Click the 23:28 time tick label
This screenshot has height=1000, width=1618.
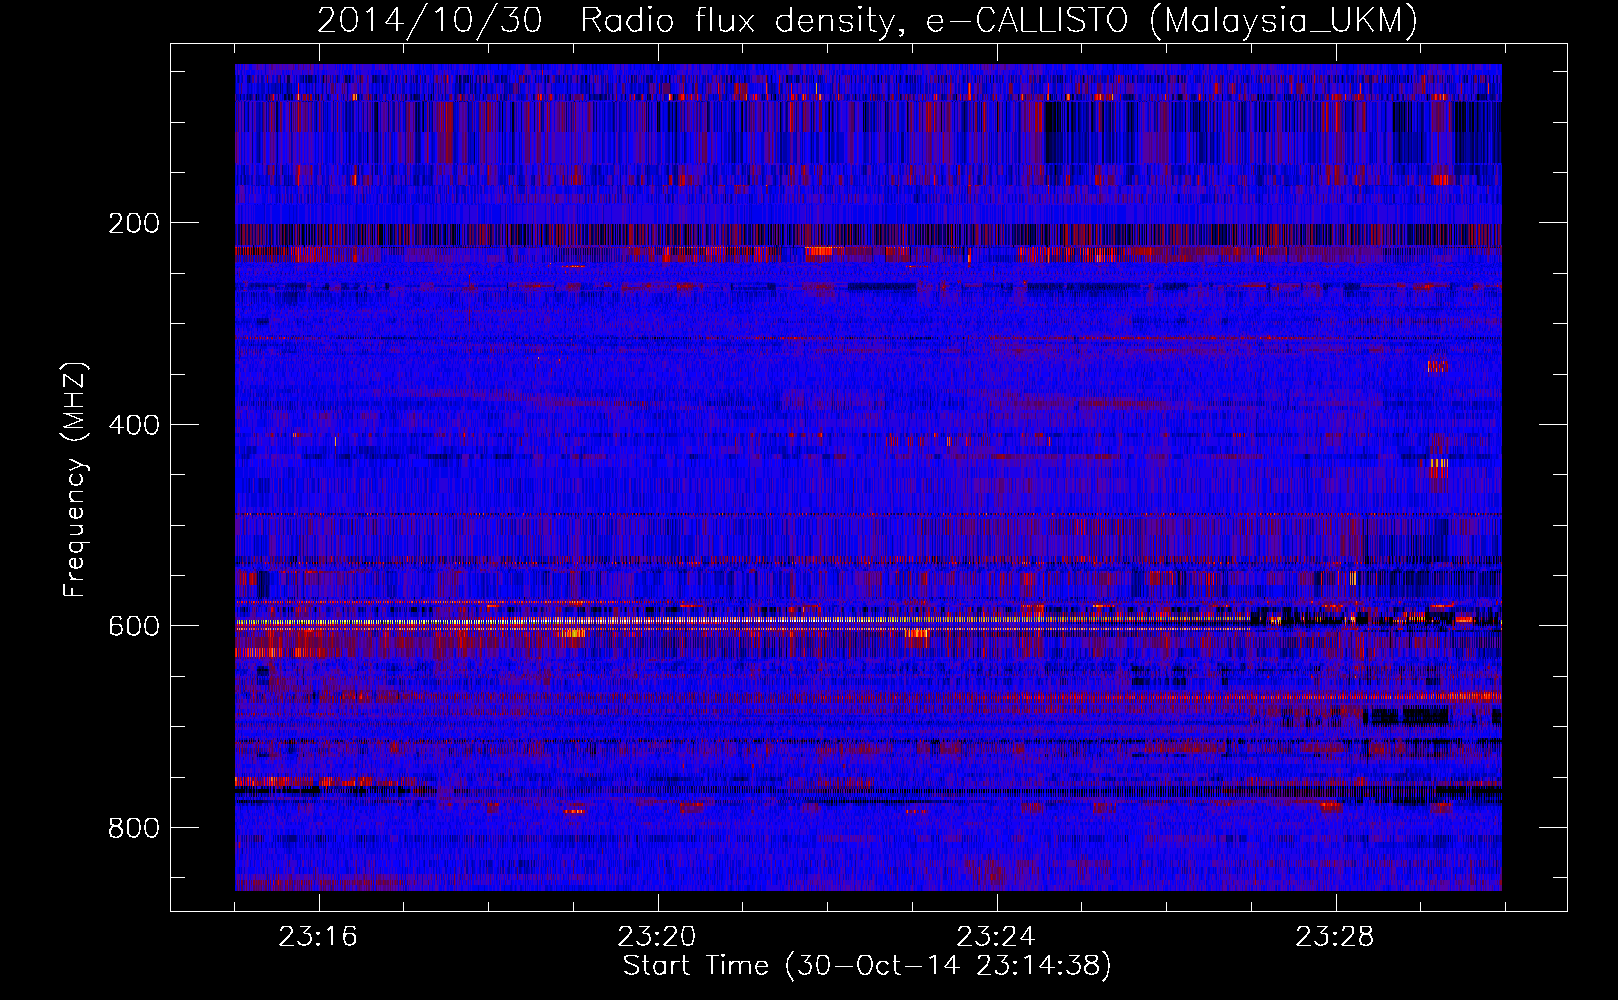[1335, 937]
